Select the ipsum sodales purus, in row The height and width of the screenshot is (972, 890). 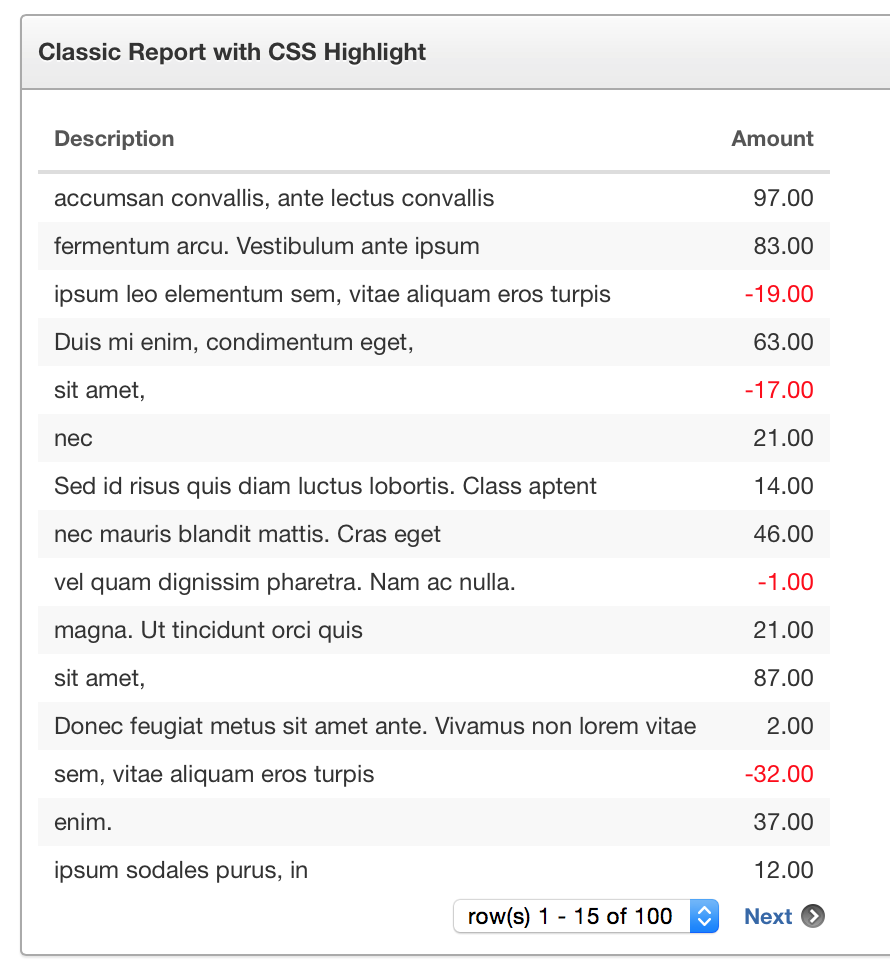click(x=434, y=870)
